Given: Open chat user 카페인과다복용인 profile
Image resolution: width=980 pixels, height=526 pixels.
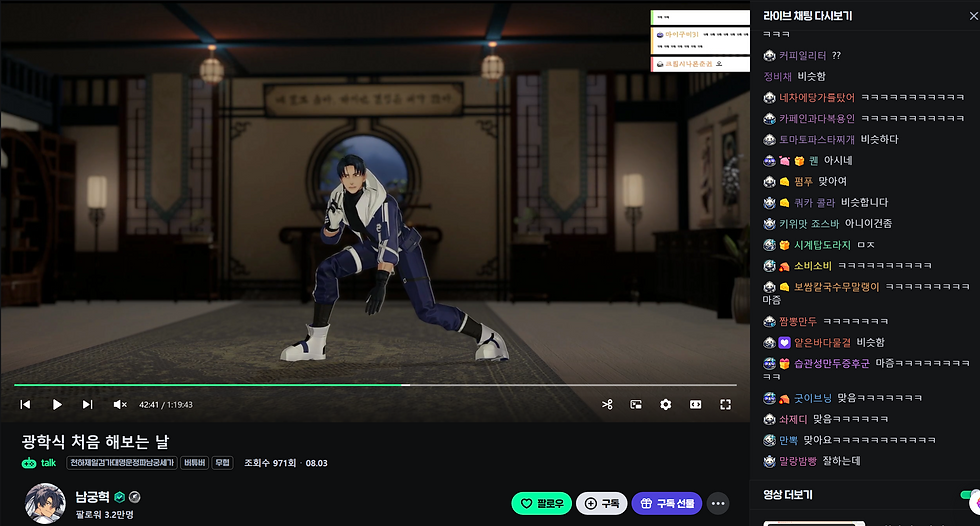Looking at the screenshot, I should [817, 119].
